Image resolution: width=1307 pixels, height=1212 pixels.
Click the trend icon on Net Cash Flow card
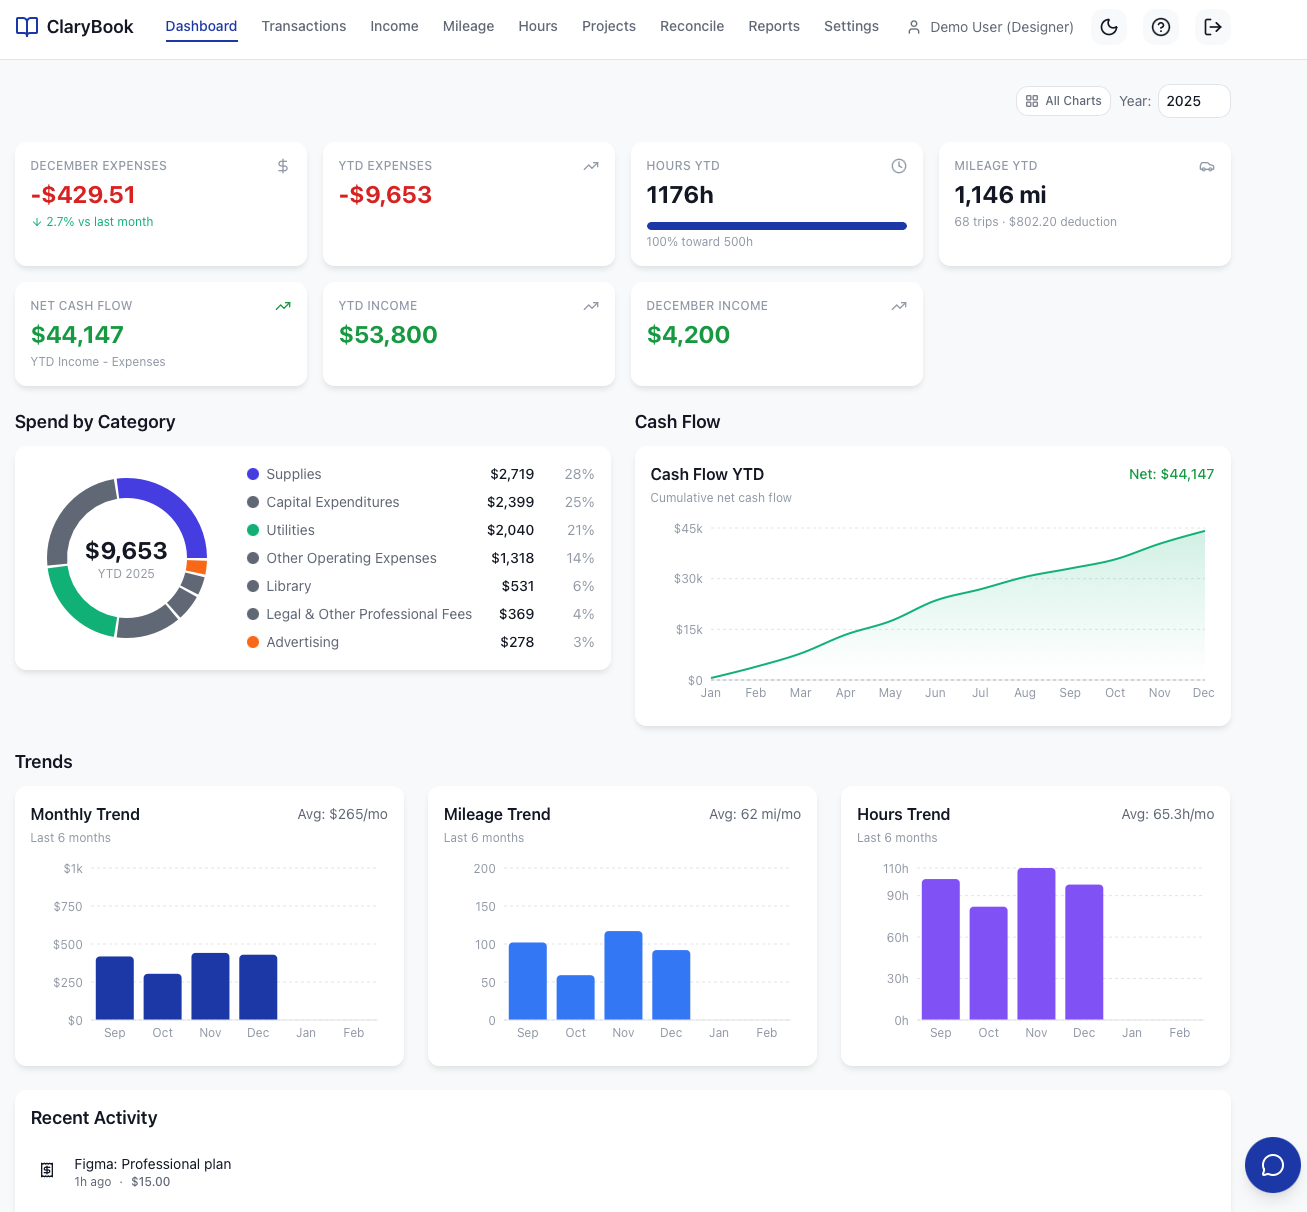click(x=283, y=306)
